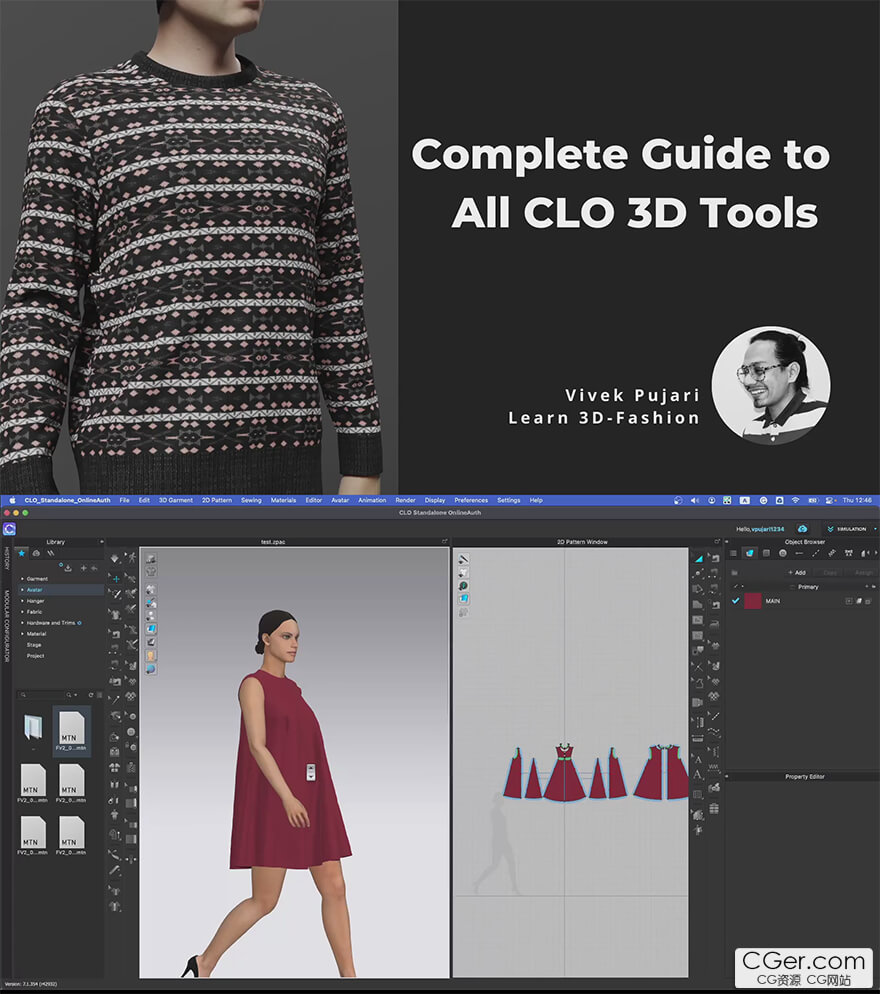Screen dimensions: 880x994
Task: Select the iron steam tool in 2D toolbar
Action: [715, 624]
